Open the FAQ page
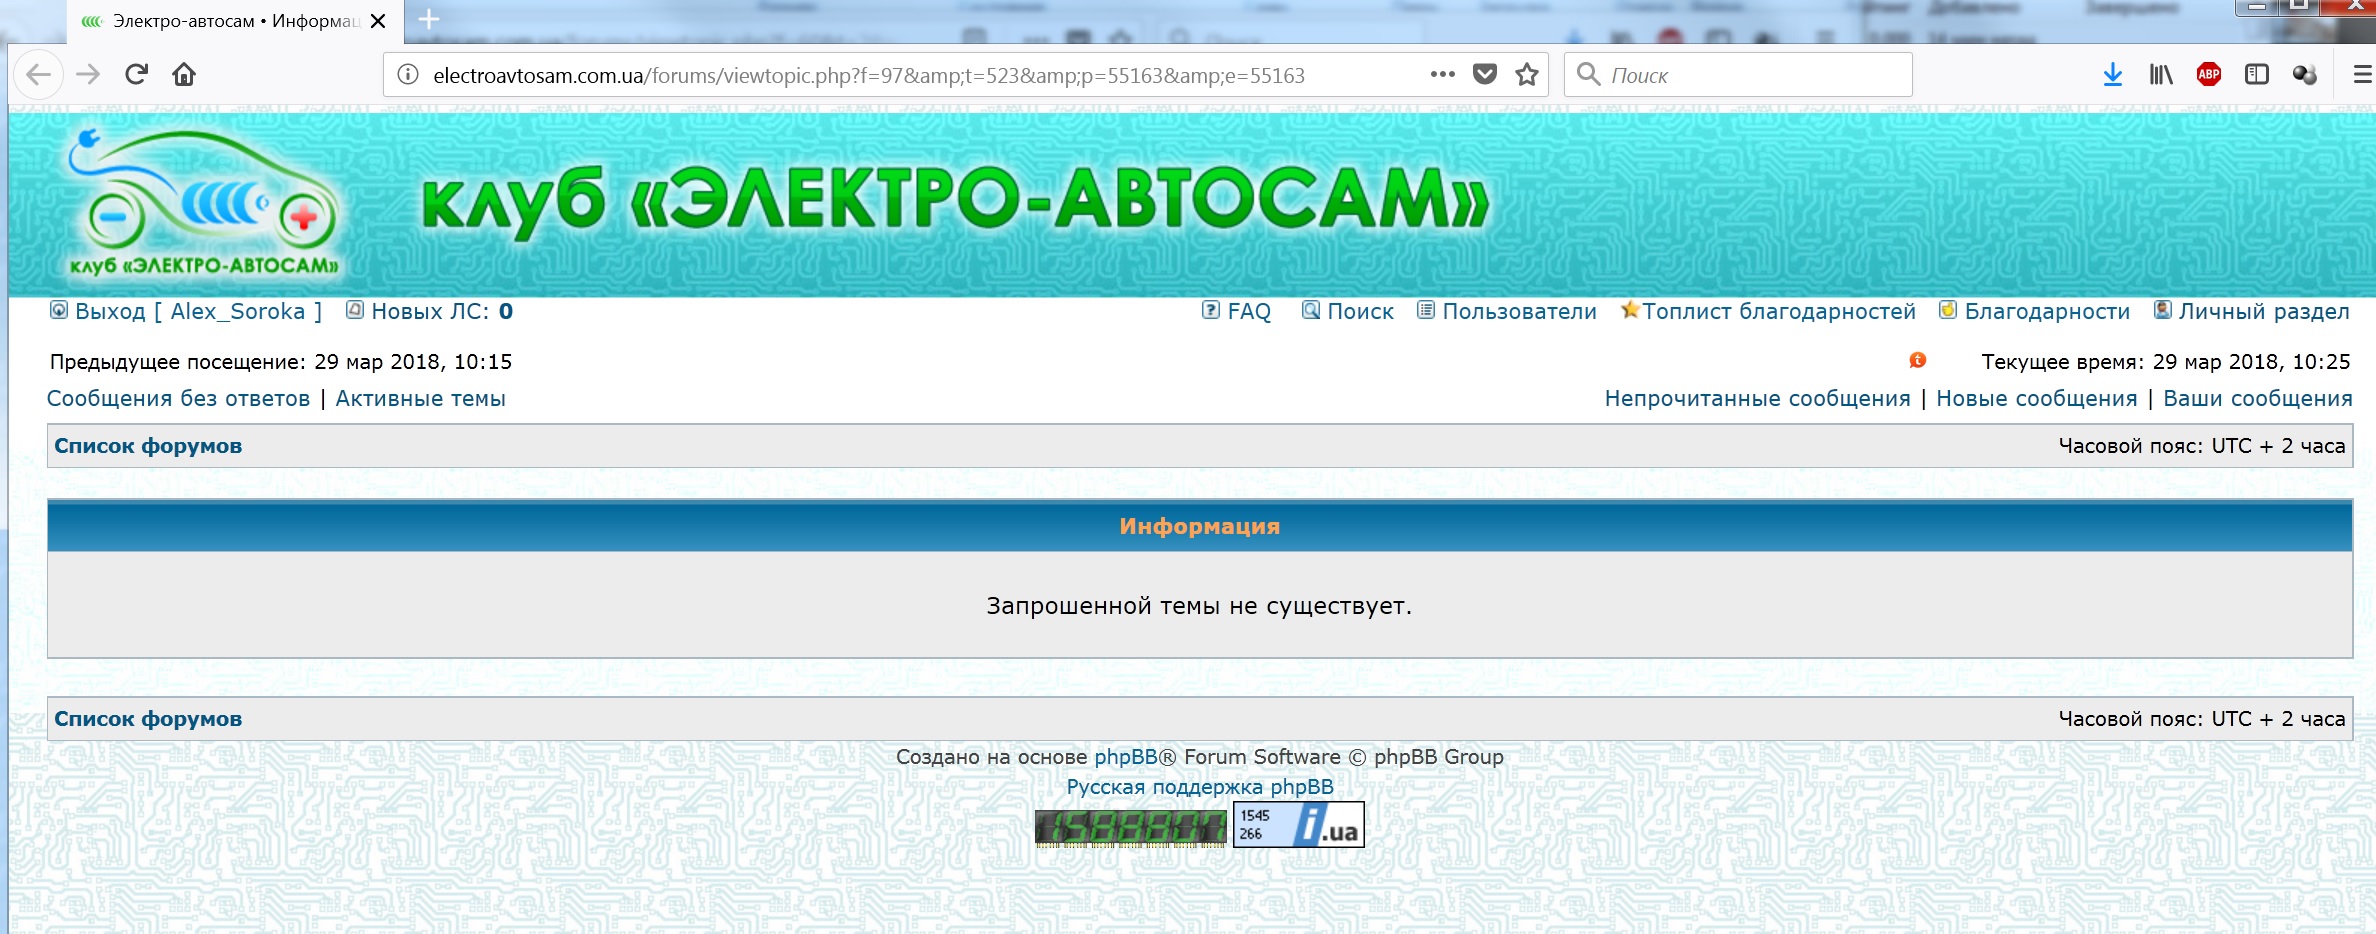 point(1248,312)
